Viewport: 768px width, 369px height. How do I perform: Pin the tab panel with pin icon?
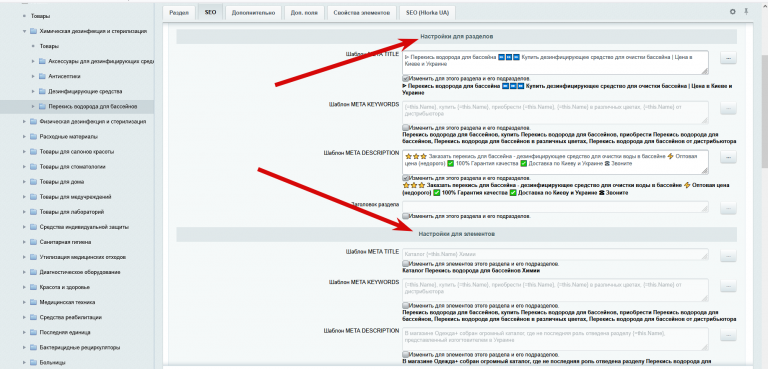pyautogui.click(x=746, y=12)
